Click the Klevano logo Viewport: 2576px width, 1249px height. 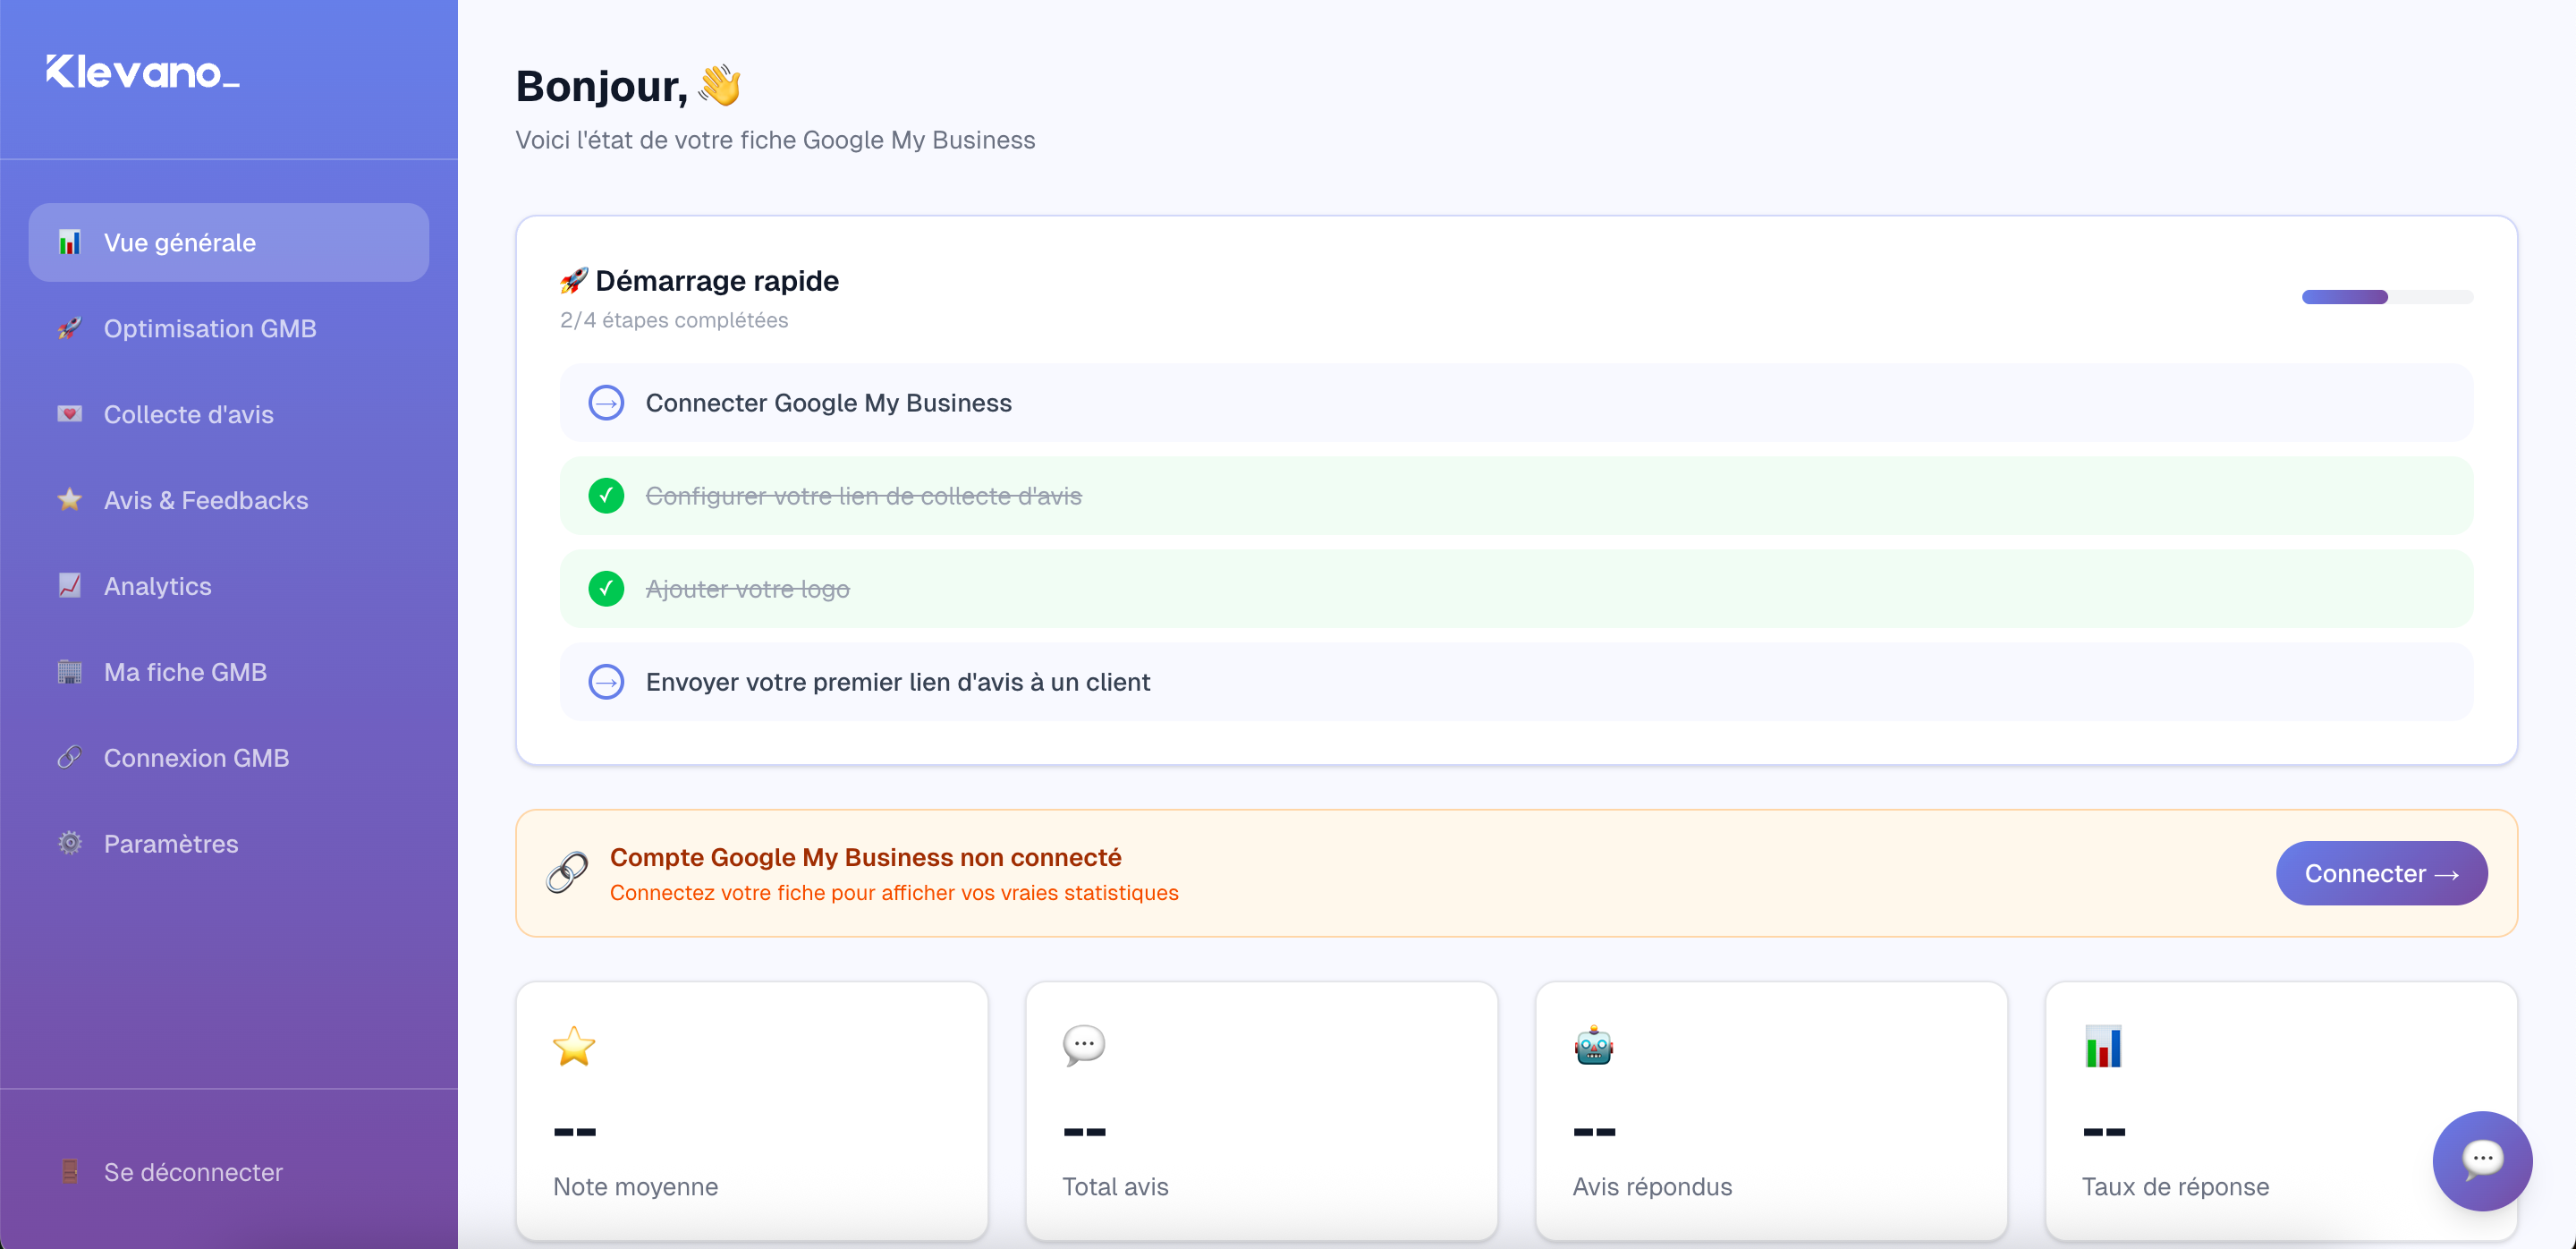click(142, 72)
